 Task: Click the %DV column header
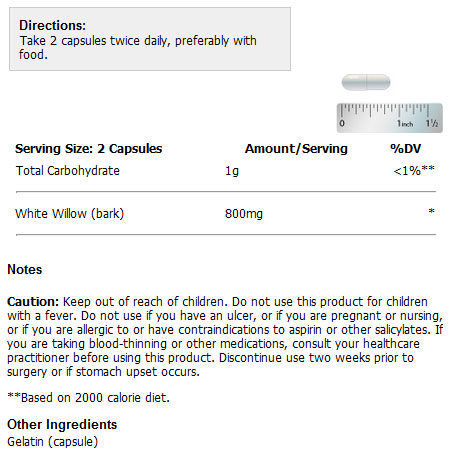pos(406,149)
